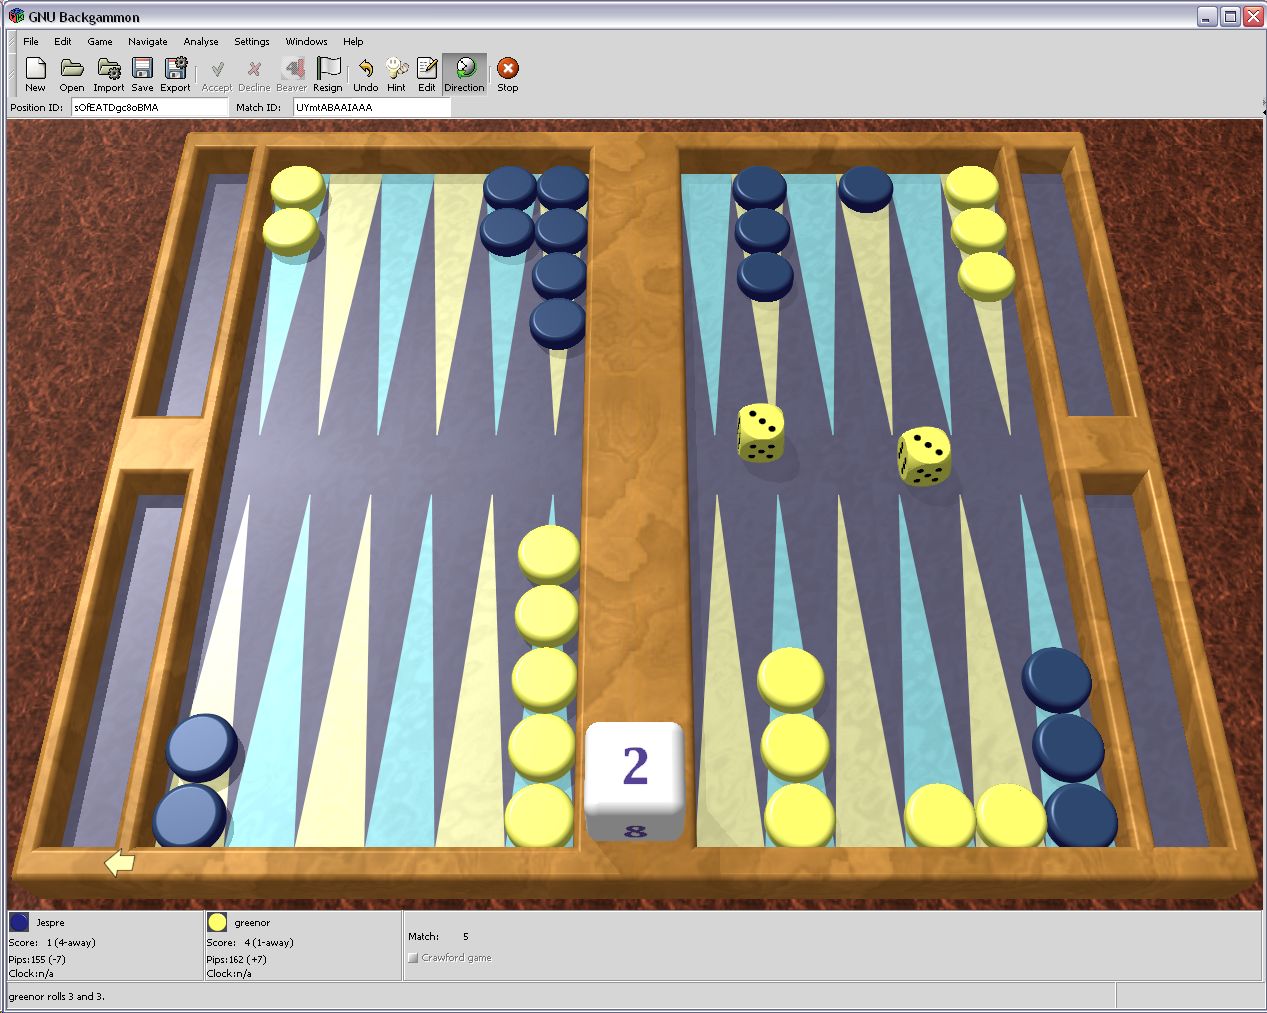Image resolution: width=1267 pixels, height=1013 pixels.
Task: Toggle Edit position mode
Action: [x=427, y=74]
